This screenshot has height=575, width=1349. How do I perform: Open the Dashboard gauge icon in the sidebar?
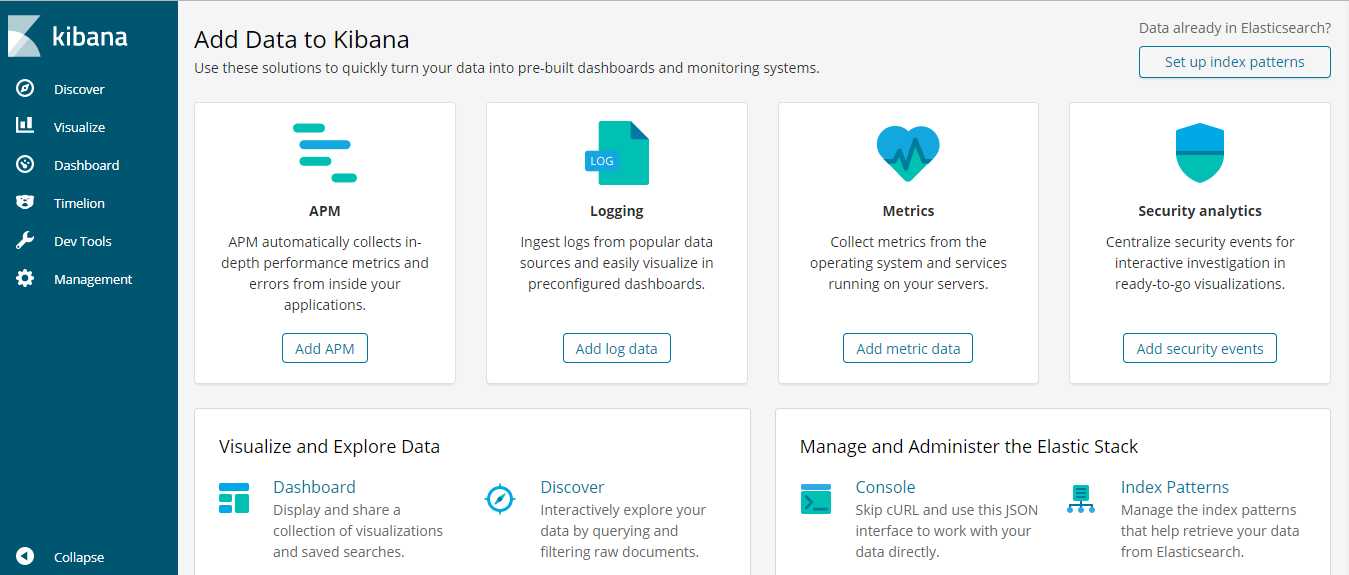point(25,165)
